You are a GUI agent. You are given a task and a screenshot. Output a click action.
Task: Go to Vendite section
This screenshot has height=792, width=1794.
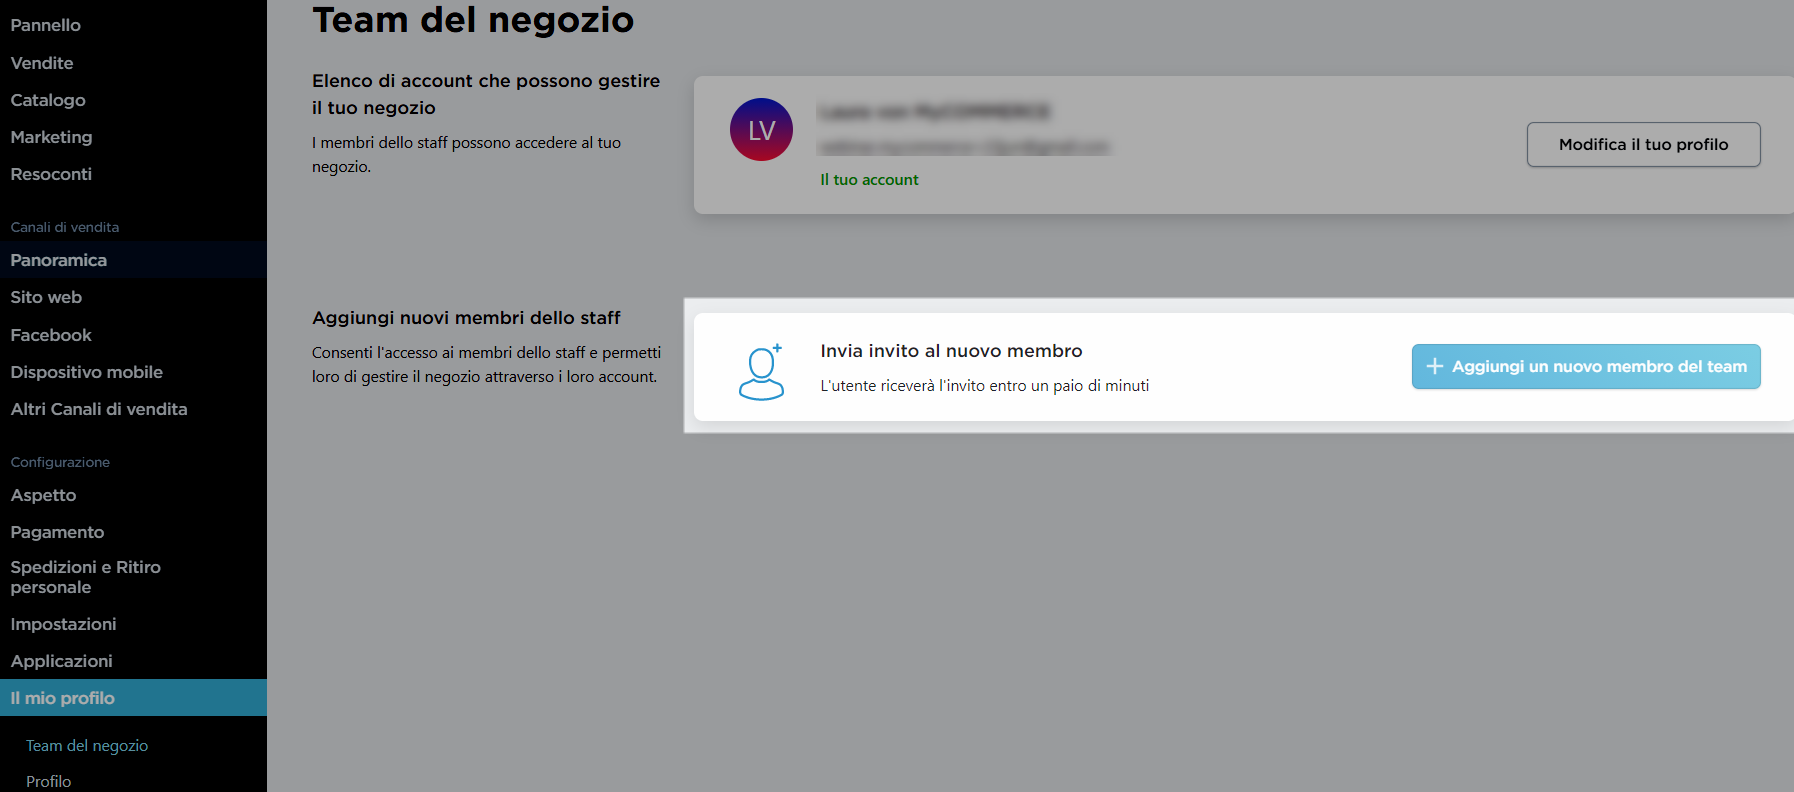[42, 63]
